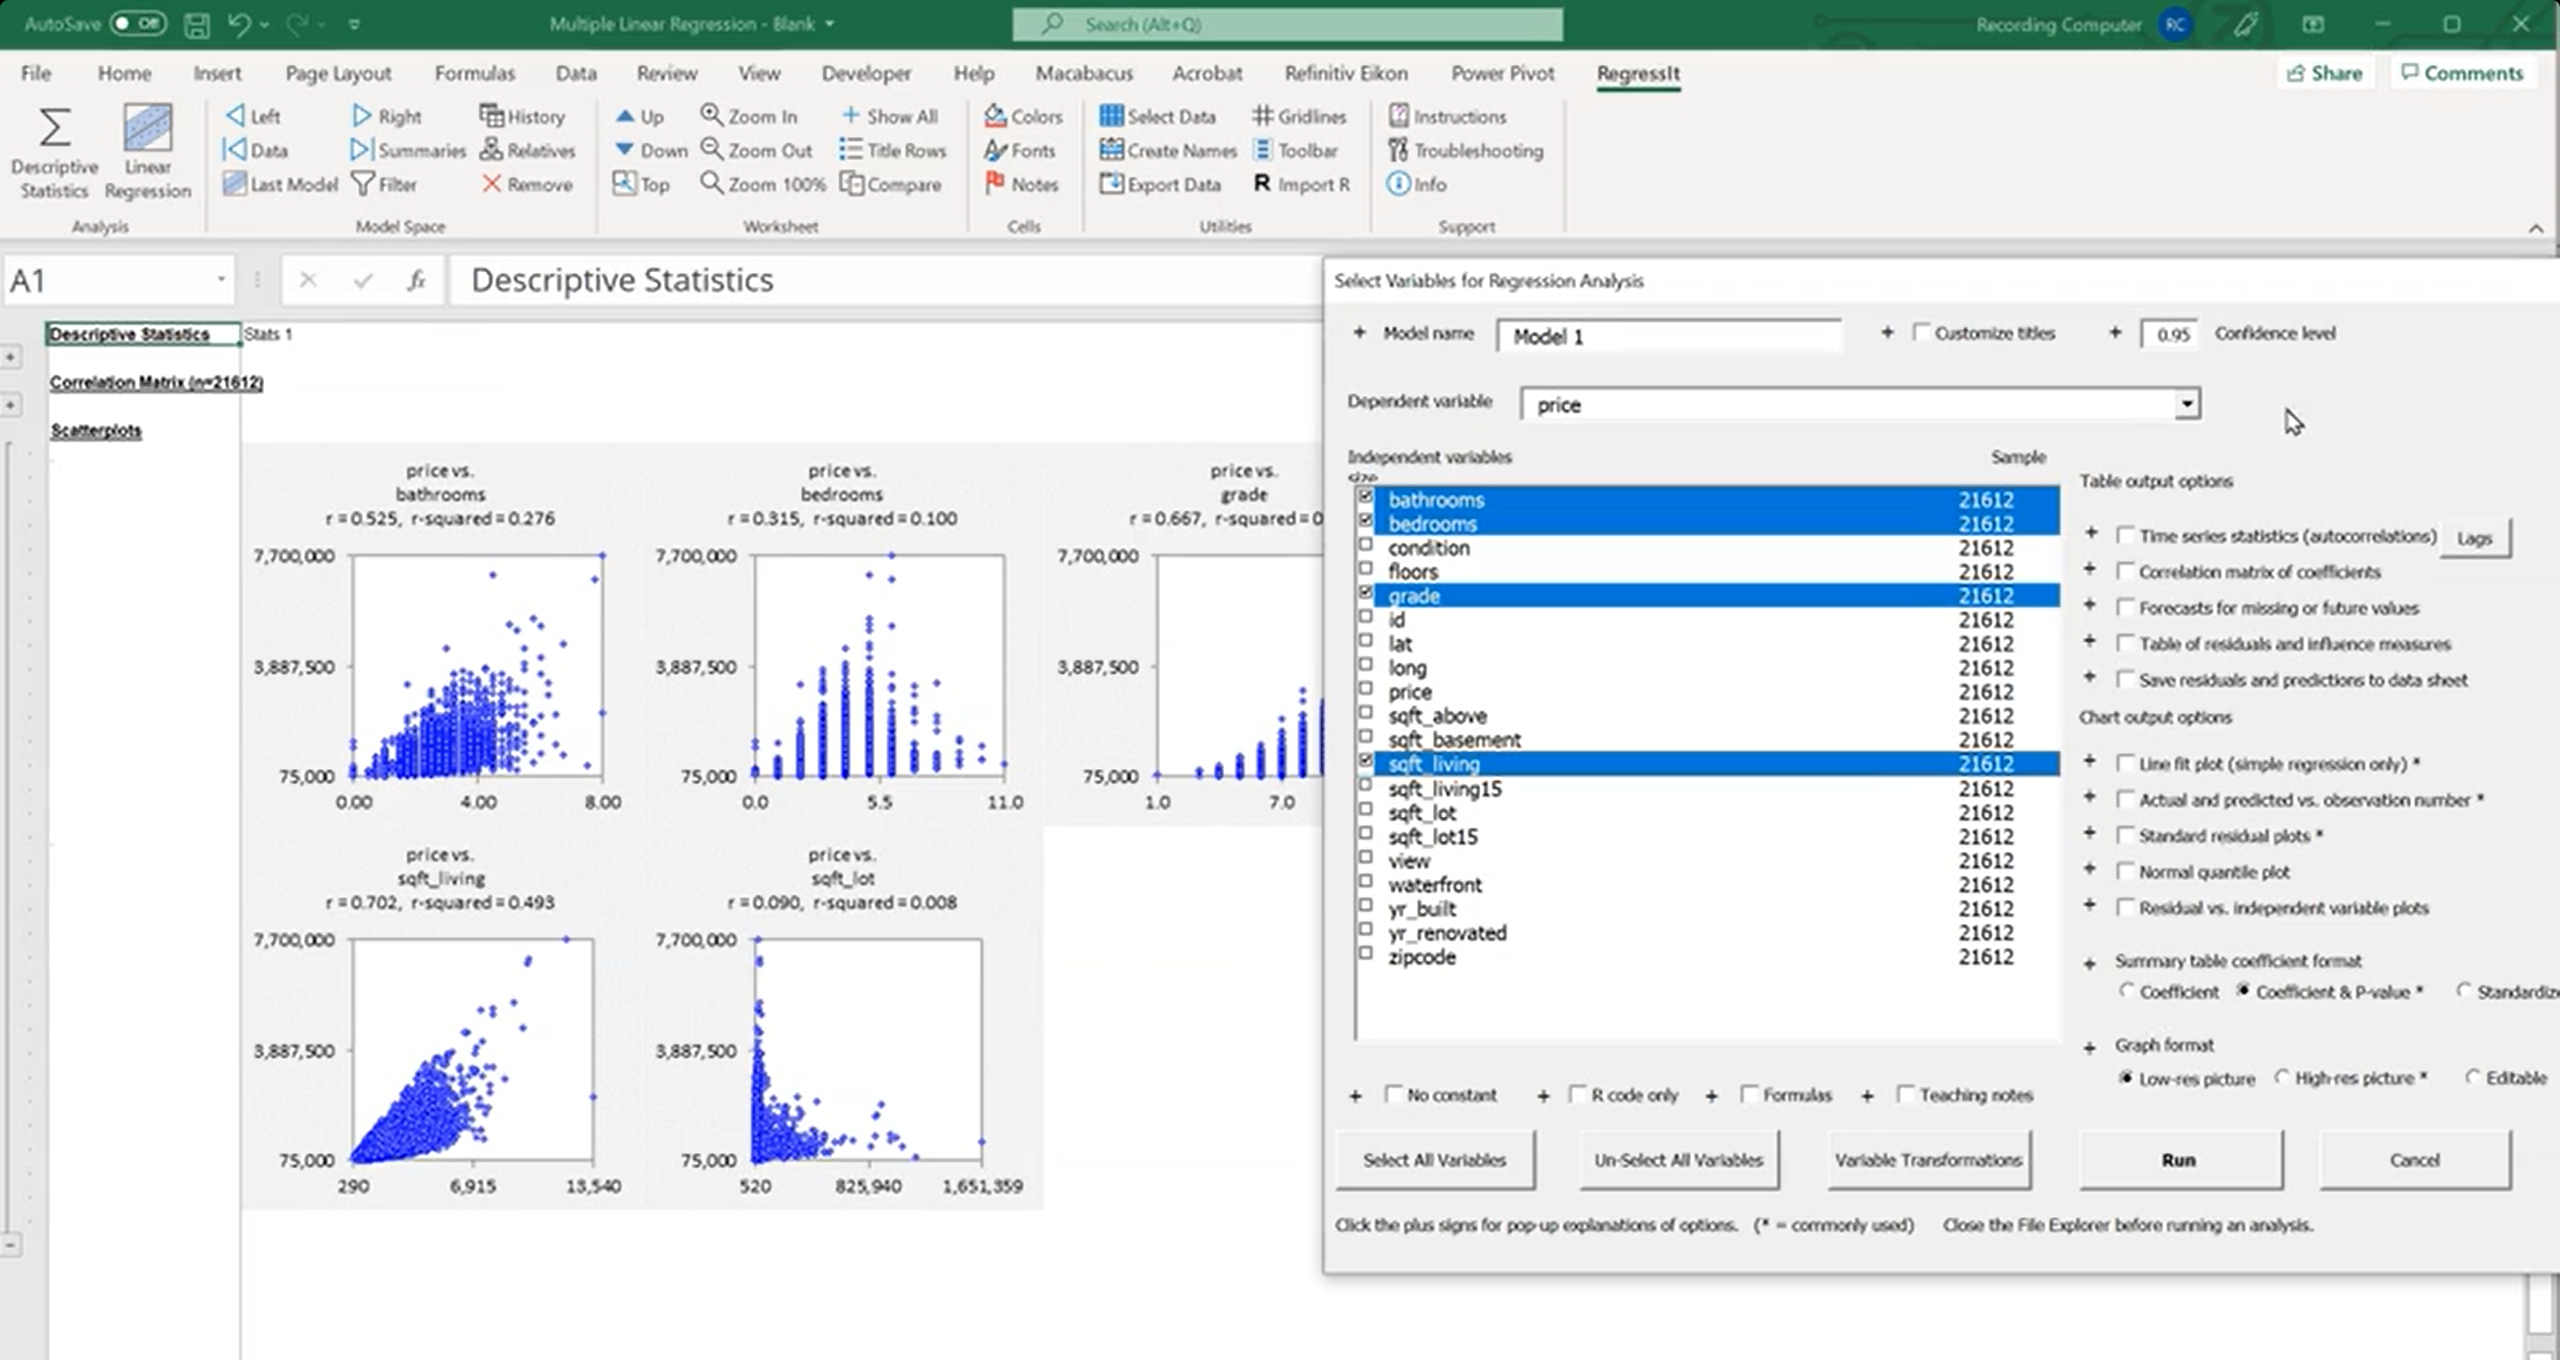The height and width of the screenshot is (1361, 2560).
Task: Open the Linear Regression tool
Action: 146,150
